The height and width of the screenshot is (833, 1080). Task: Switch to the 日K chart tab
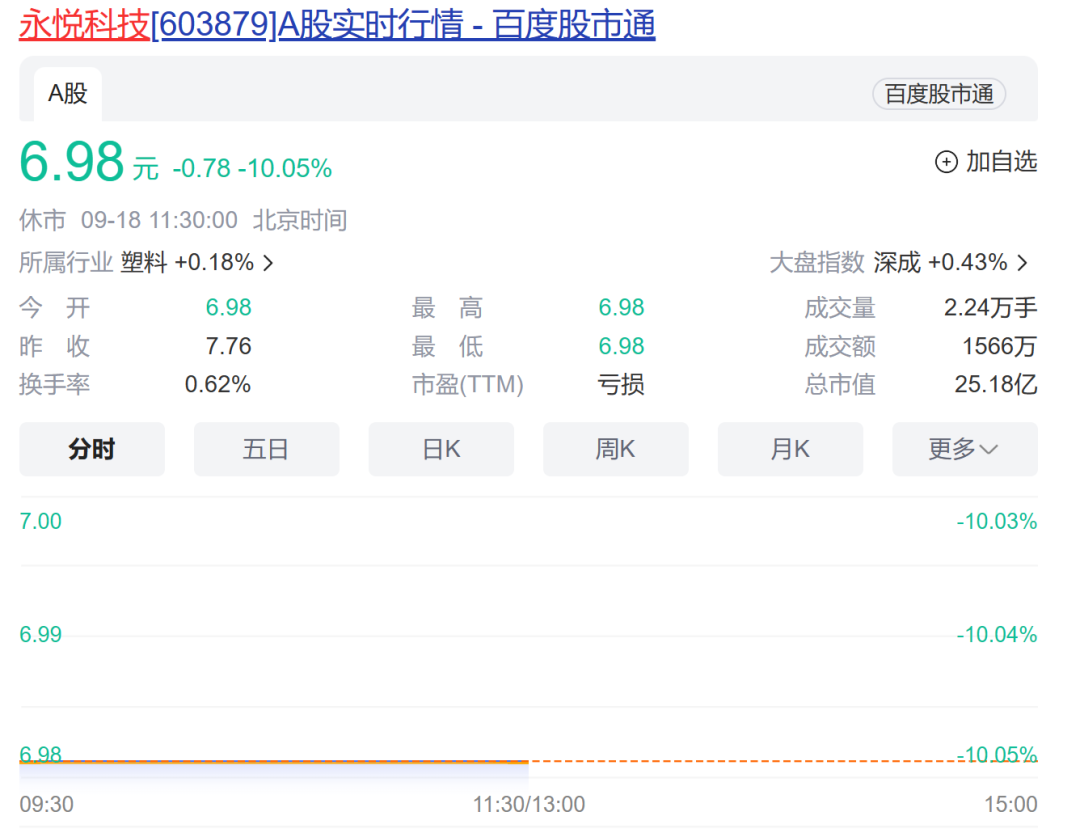click(441, 449)
